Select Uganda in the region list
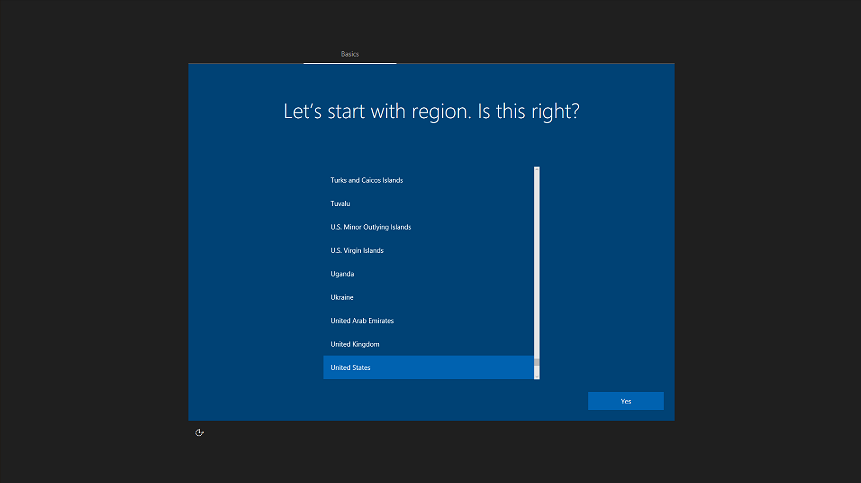861x483 pixels. click(342, 274)
